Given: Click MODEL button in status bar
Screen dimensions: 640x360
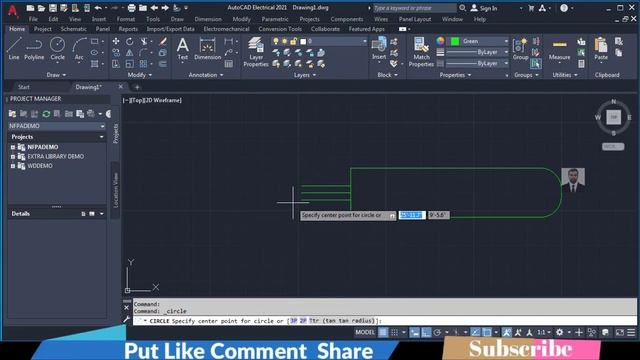Looking at the screenshot, I should [x=364, y=333].
